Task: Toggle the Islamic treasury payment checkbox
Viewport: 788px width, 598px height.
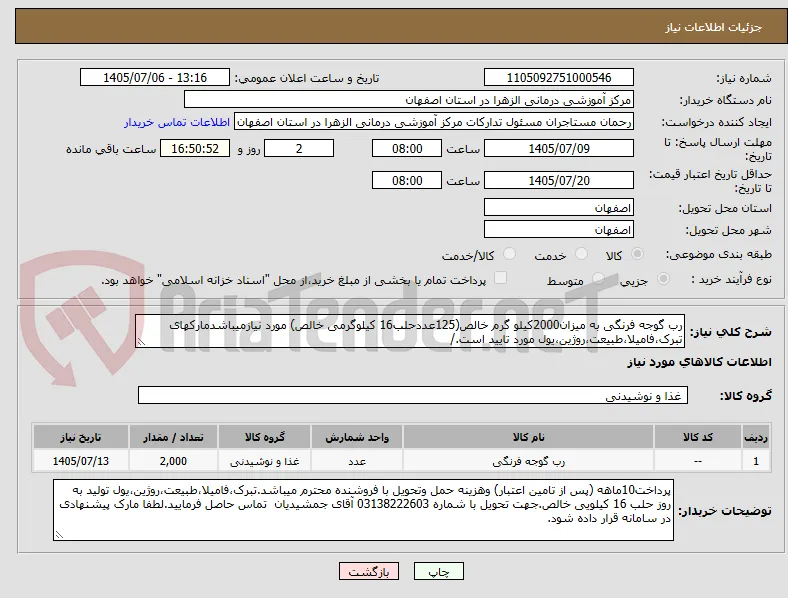Action: click(x=501, y=278)
